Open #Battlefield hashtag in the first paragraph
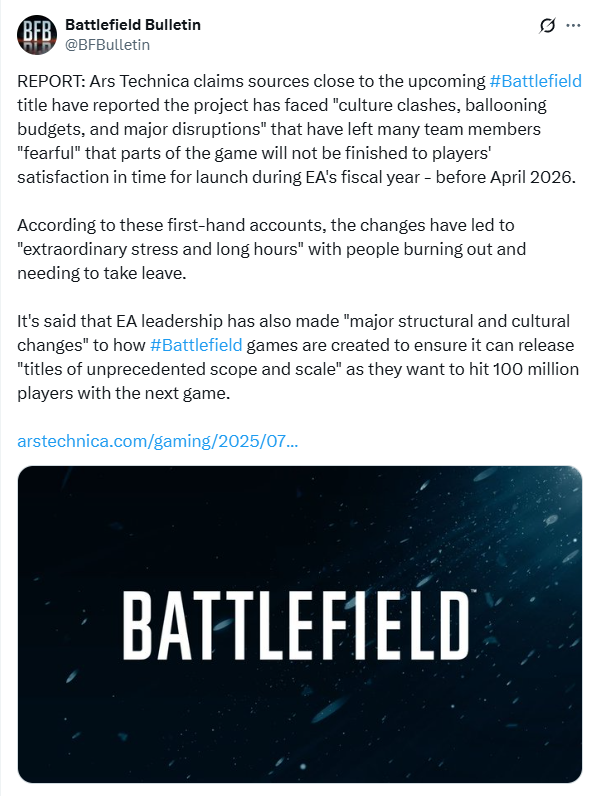The width and height of the screenshot is (590, 796). (535, 81)
